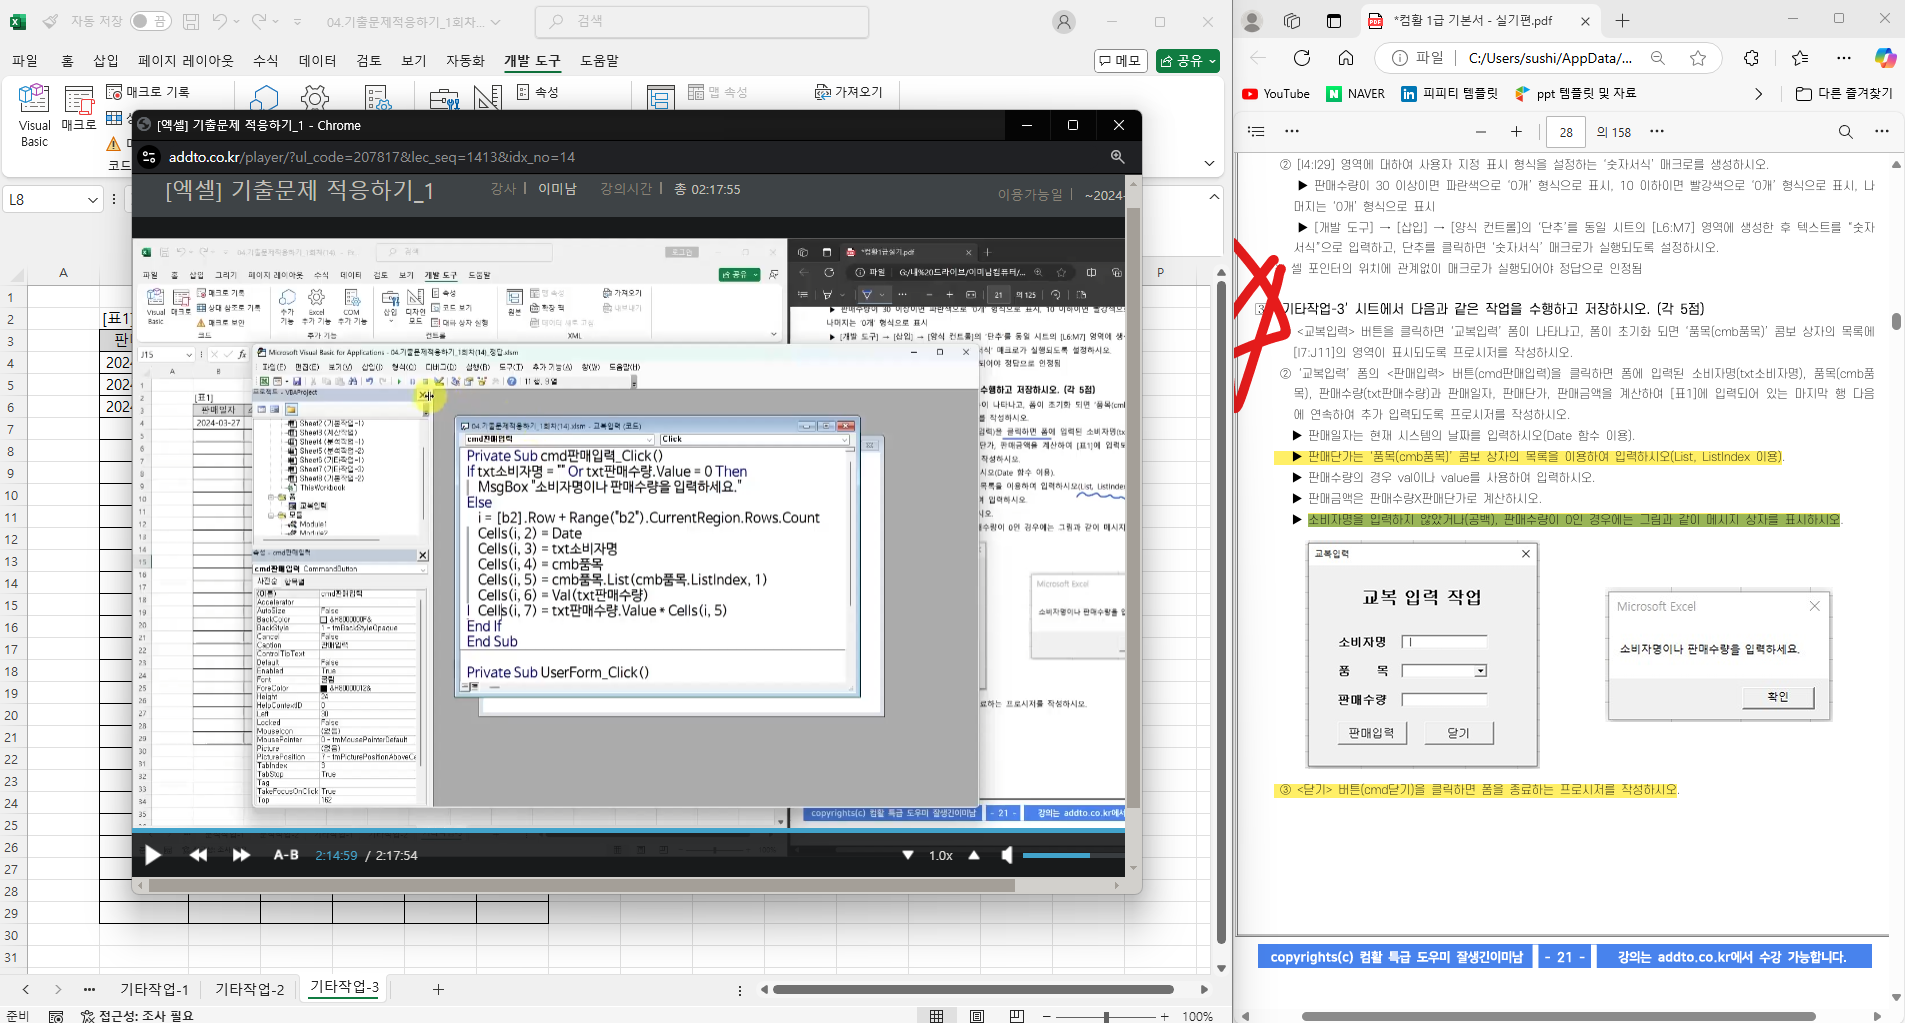This screenshot has width=1905, height=1023.
Task: Refresh the Edge PDF page
Action: coord(1301,58)
